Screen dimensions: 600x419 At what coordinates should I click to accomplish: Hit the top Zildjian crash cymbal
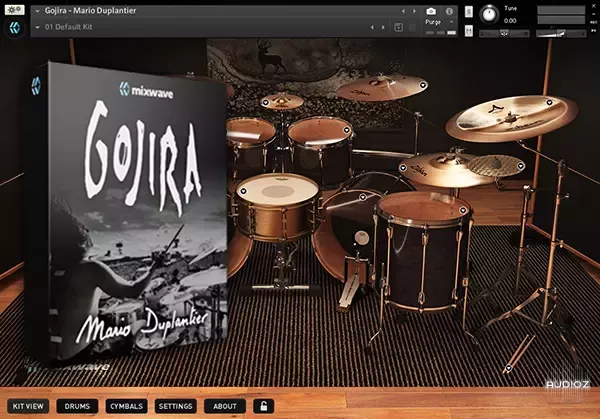tap(381, 88)
